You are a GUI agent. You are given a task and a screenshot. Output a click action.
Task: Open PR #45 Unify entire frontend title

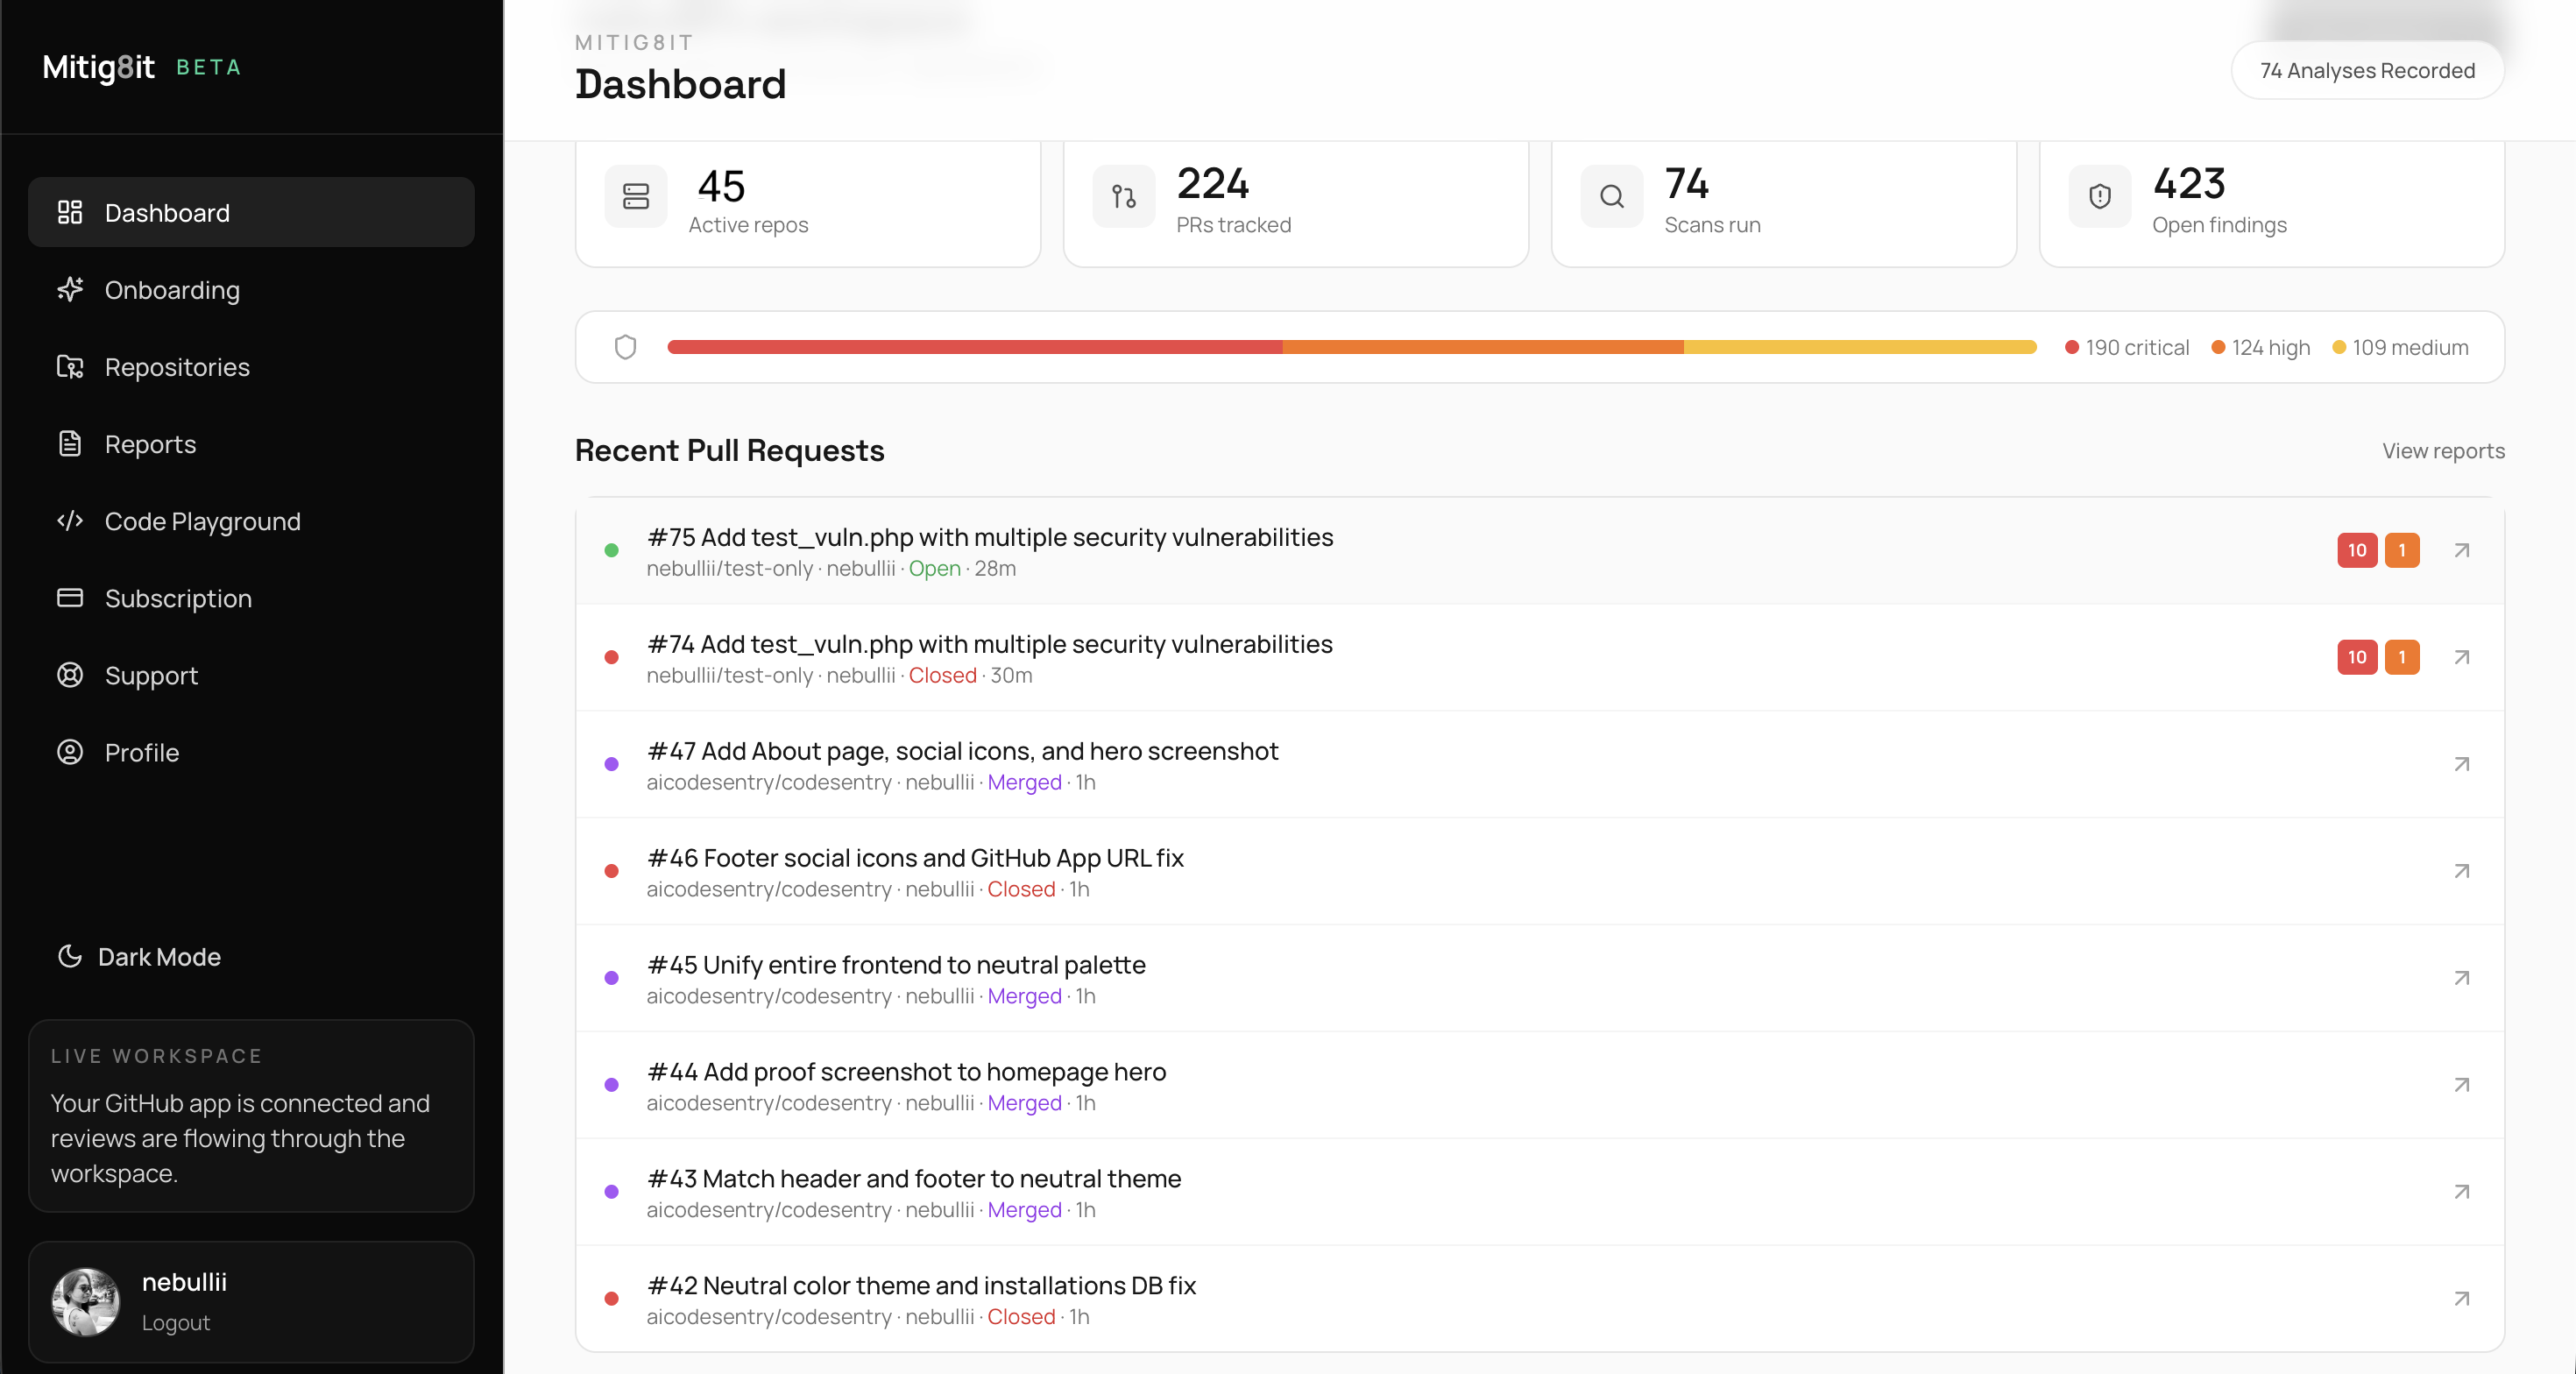(x=896, y=964)
